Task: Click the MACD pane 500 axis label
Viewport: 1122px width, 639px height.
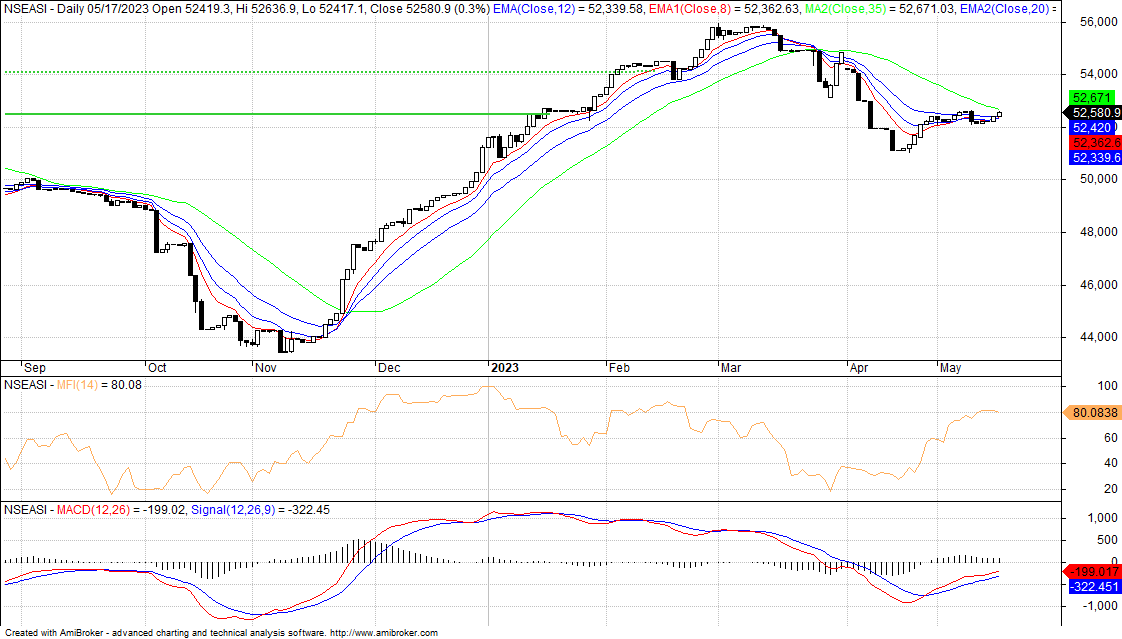Action: 1108,540
